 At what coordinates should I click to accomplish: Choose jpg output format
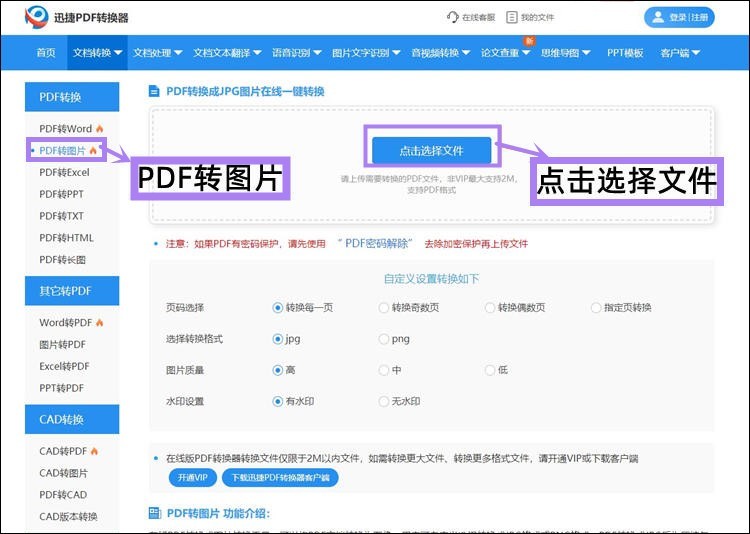pyautogui.click(x=277, y=339)
